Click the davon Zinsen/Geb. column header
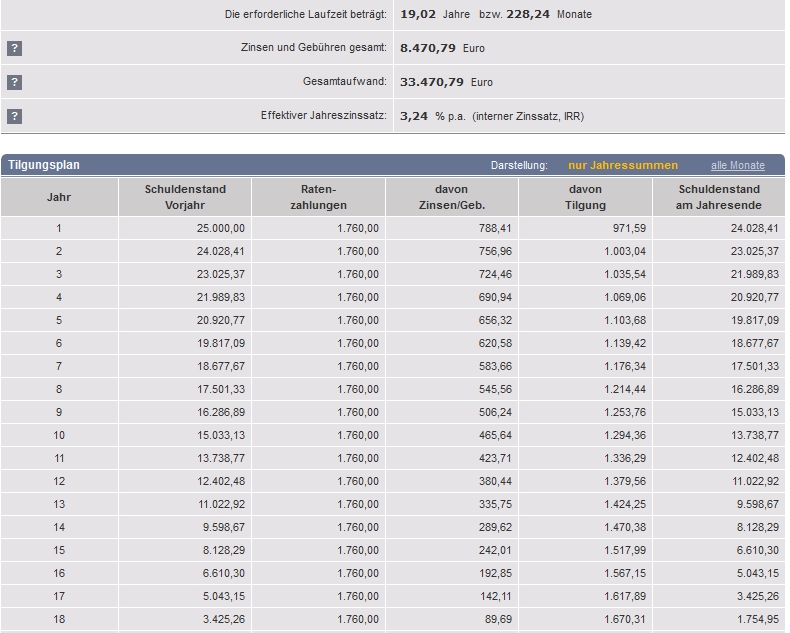Viewport: 790px width, 633px height. (451, 197)
